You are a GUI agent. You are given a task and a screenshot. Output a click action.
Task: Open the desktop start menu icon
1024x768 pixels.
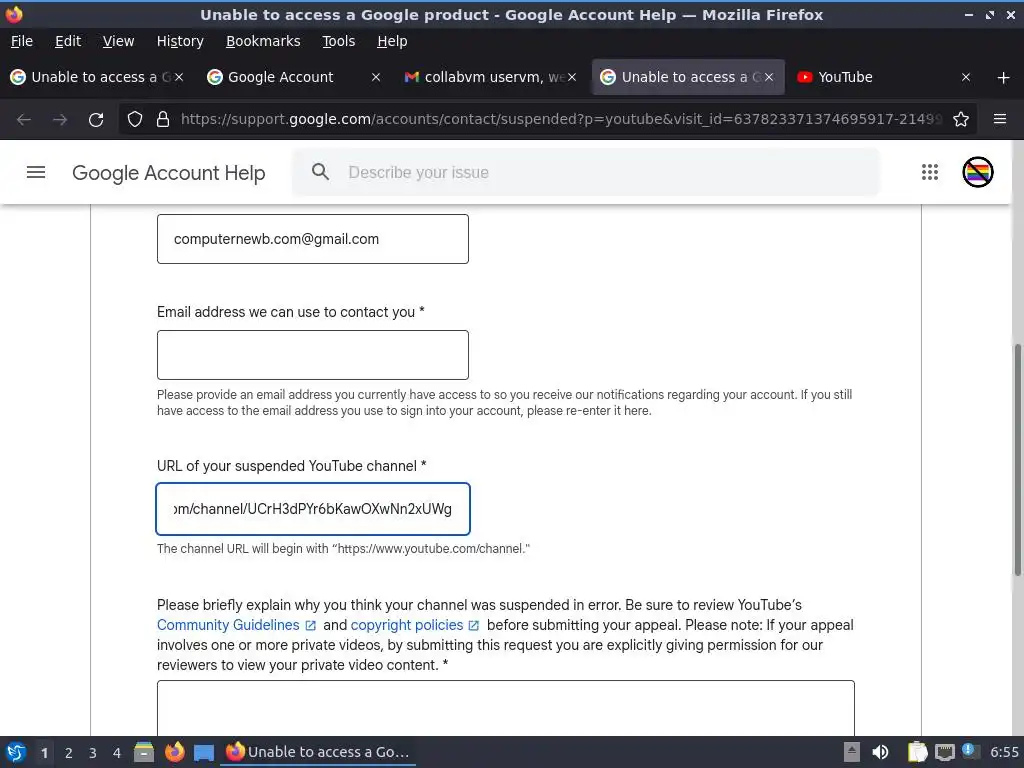tap(16, 752)
